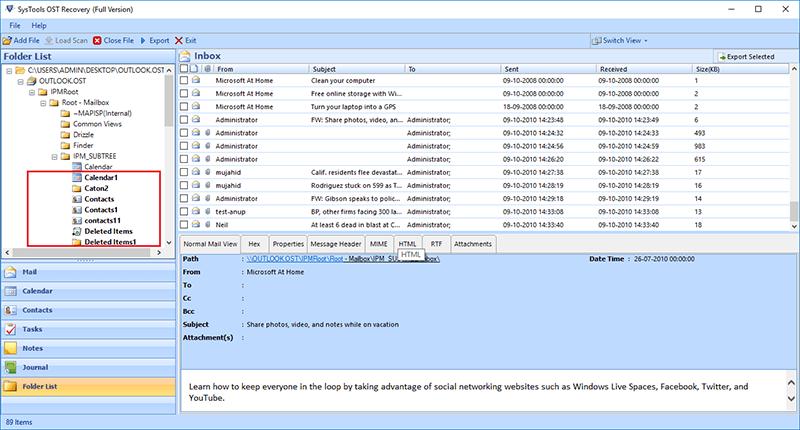The height and width of the screenshot is (430, 800).
Task: Check the Neil message checkbox
Action: 184,224
